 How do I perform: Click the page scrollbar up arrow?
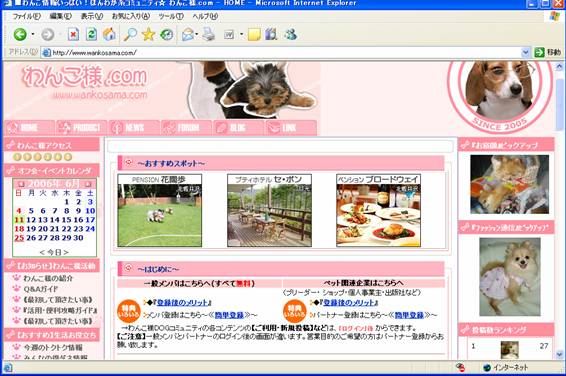(559, 66)
